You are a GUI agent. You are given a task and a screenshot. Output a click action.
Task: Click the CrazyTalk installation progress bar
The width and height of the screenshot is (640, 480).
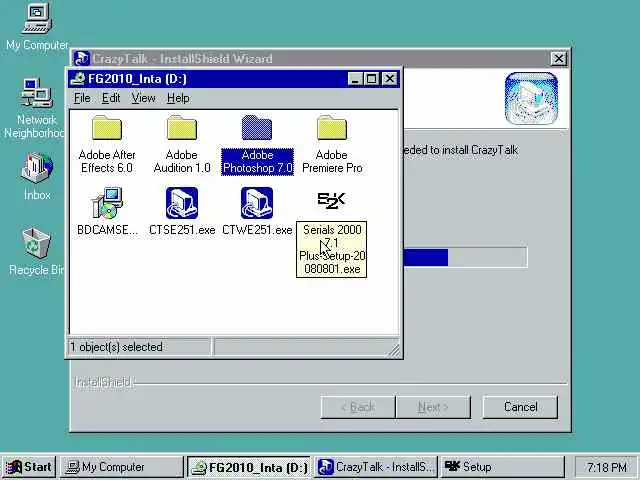click(465, 258)
